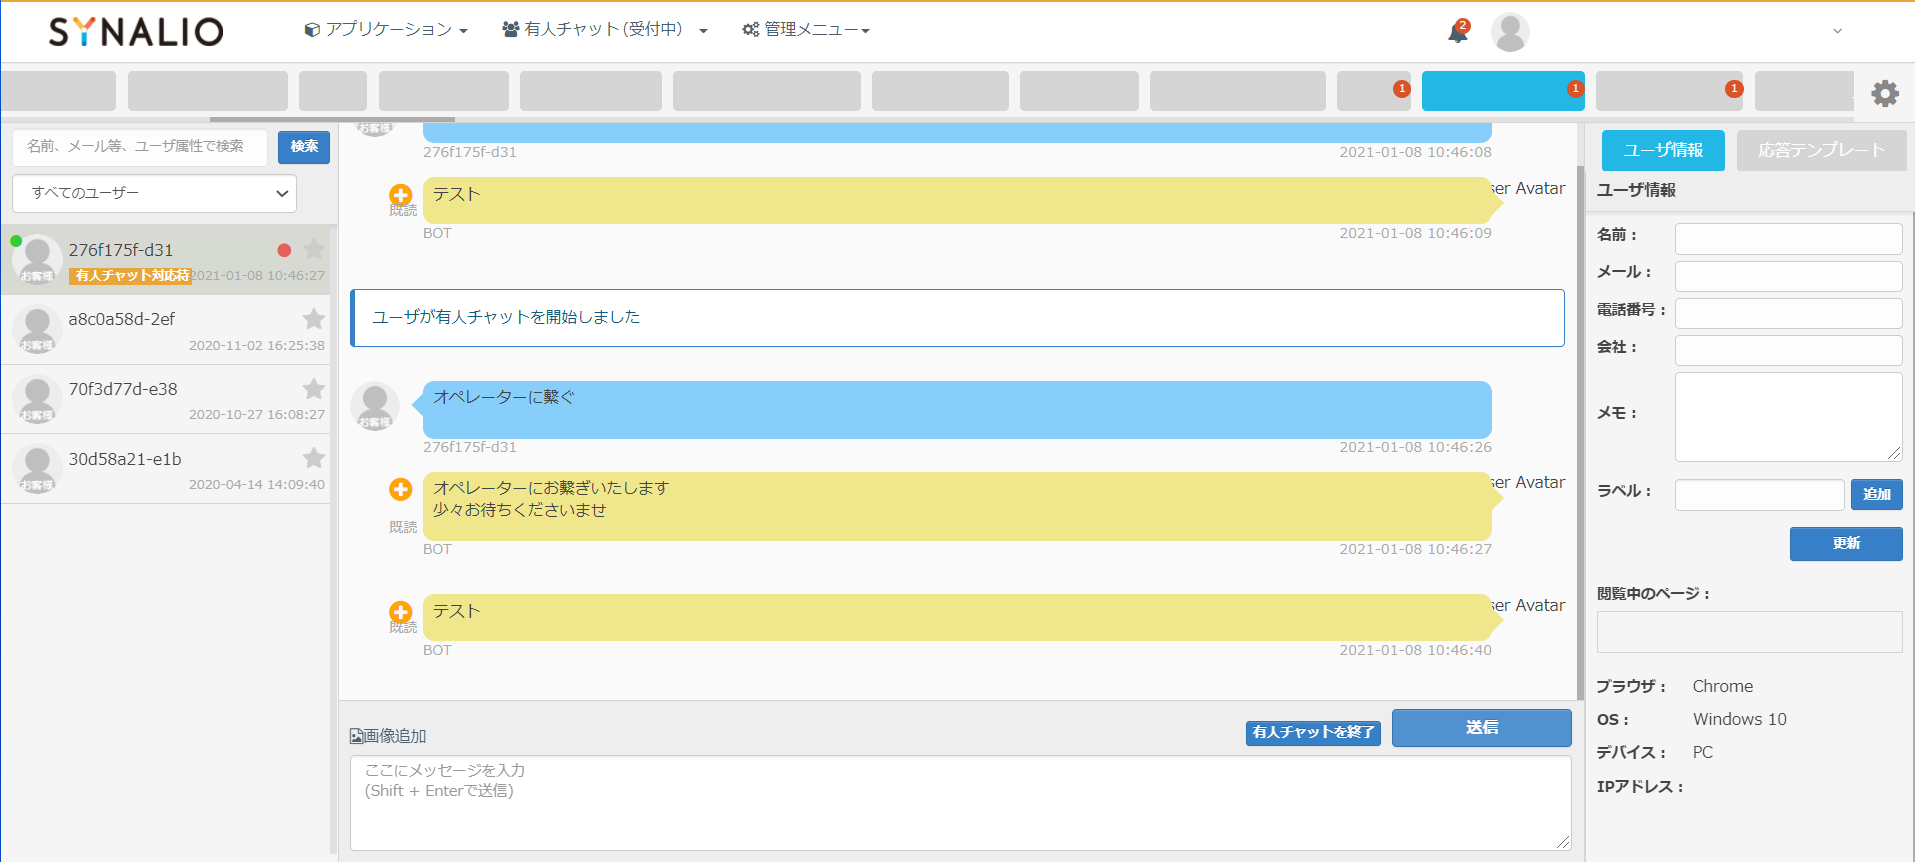Click the notification bell icon
The height and width of the screenshot is (862, 1915).
click(x=1458, y=32)
